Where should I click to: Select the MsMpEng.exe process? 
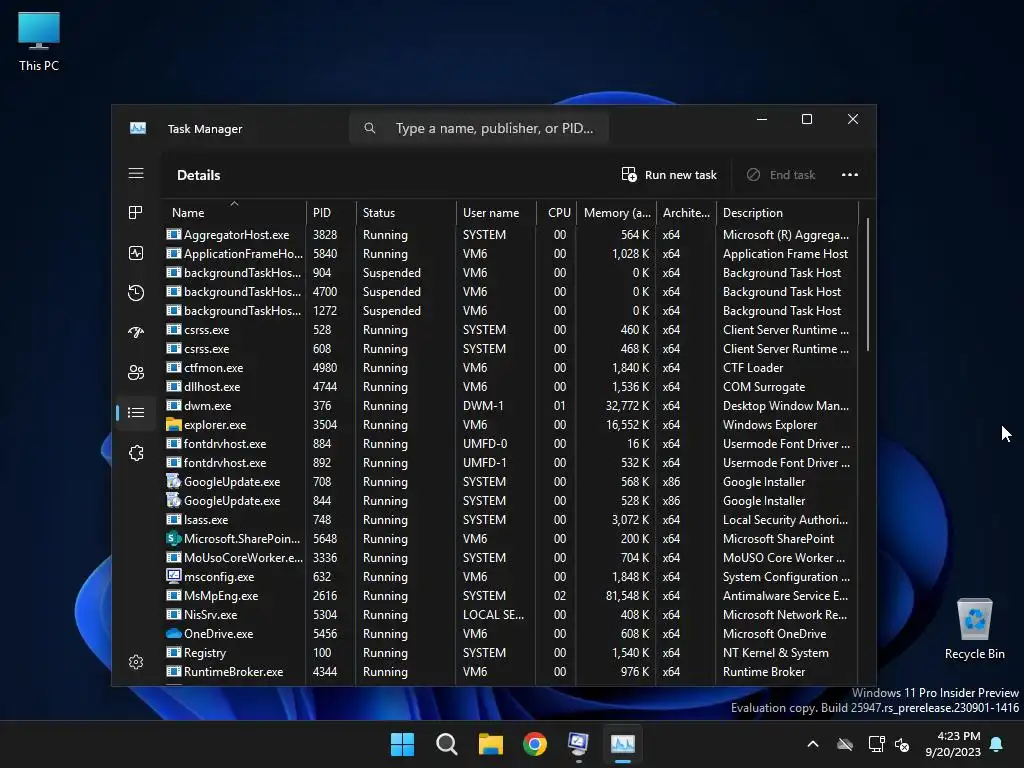point(511,596)
